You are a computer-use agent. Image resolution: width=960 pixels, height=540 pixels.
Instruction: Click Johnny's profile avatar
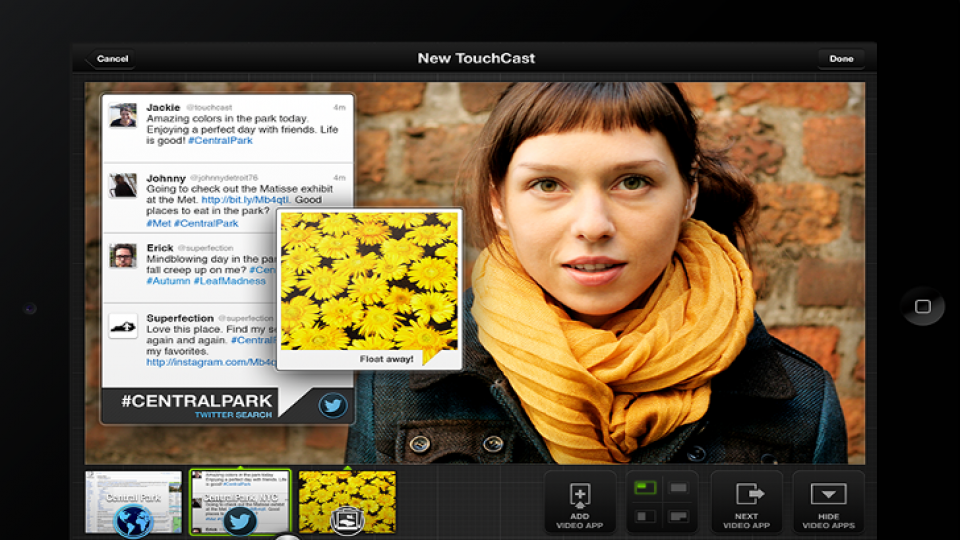pyautogui.click(x=123, y=186)
